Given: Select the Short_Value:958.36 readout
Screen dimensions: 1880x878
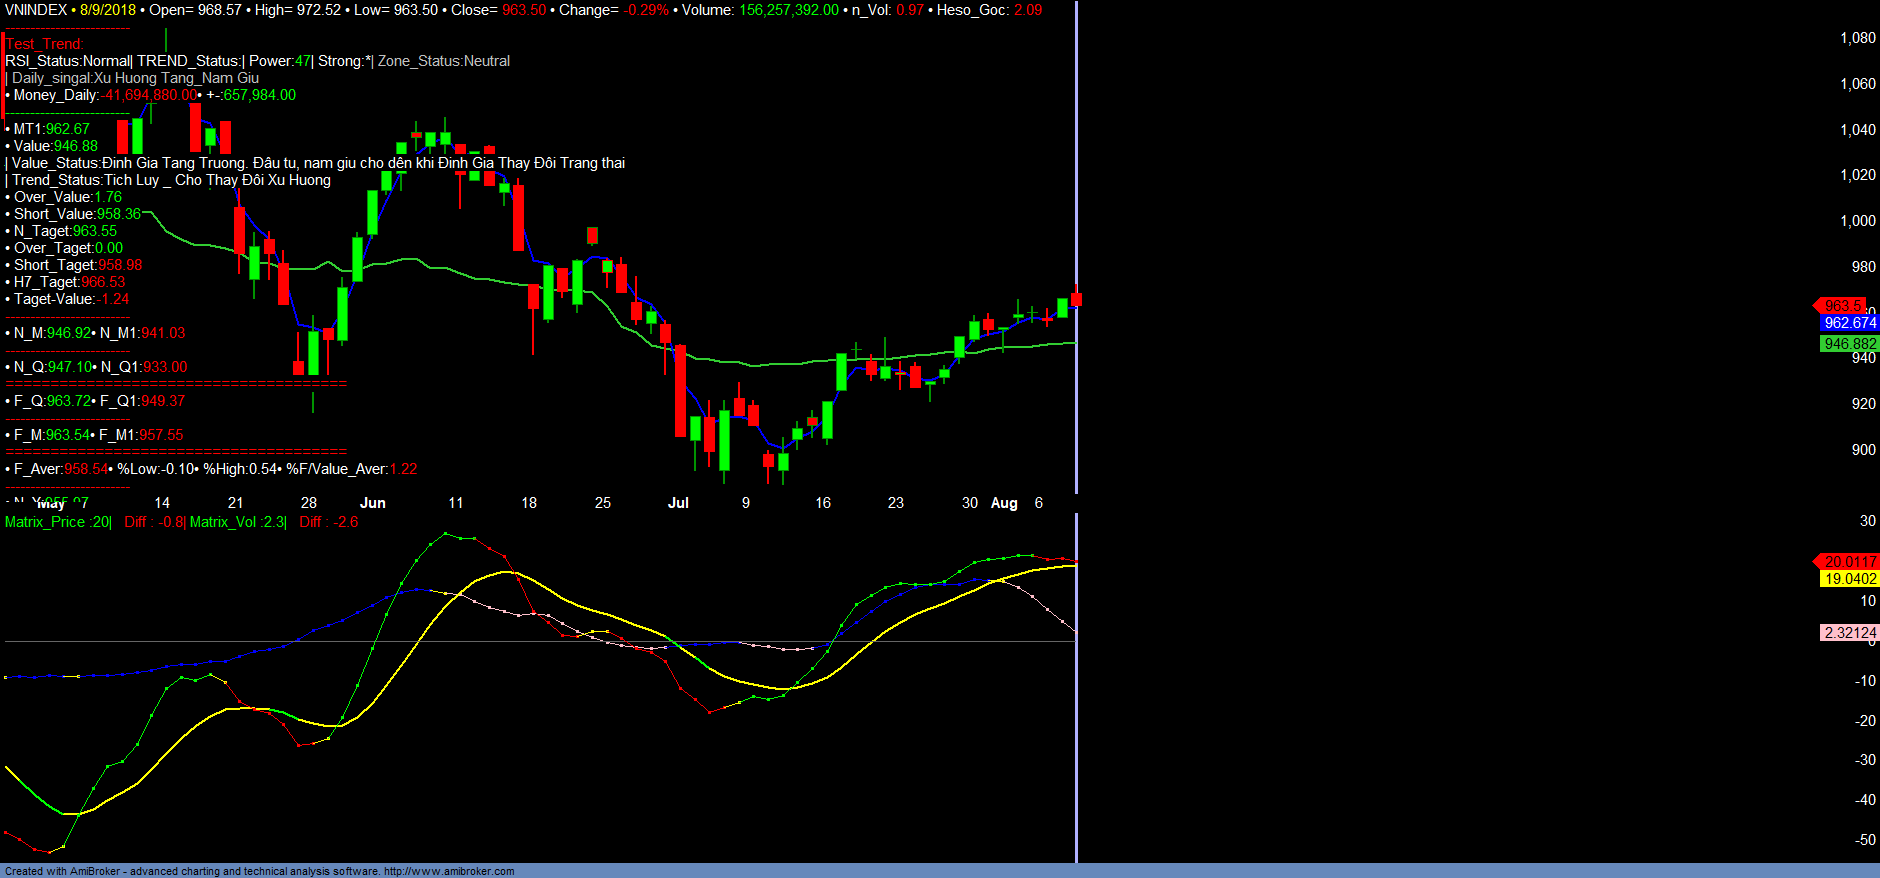Looking at the screenshot, I should pyautogui.click(x=77, y=214).
